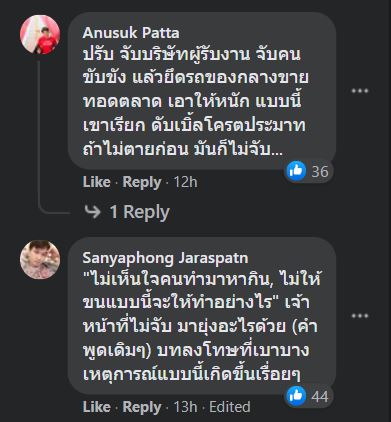The image size is (391, 422).
Task: Show who reacted via the 36 count
Action: coord(320,172)
